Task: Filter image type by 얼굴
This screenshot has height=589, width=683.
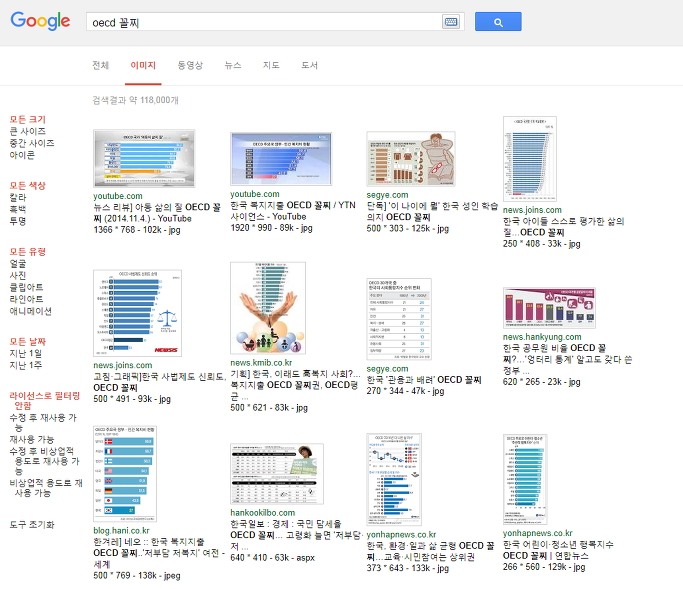Action: (x=18, y=264)
